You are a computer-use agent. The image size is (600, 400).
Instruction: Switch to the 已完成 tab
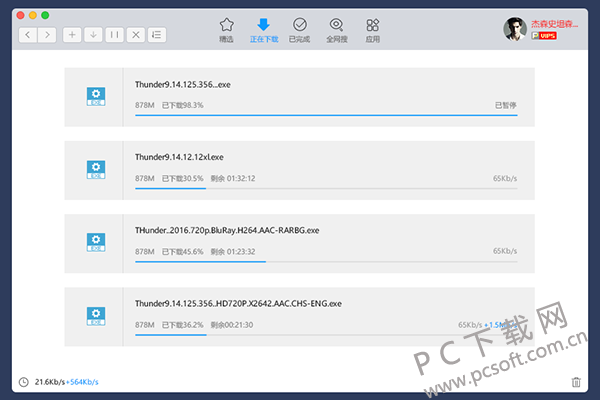300,30
